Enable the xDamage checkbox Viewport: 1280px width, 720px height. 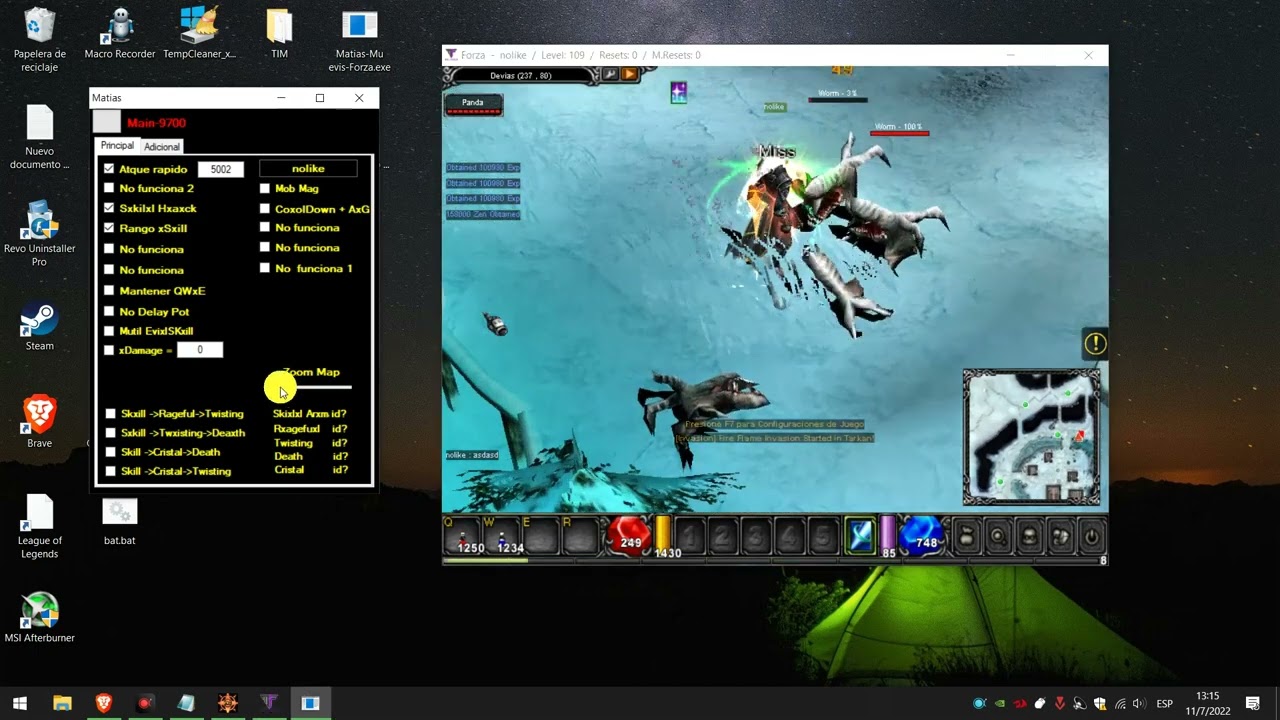click(109, 350)
